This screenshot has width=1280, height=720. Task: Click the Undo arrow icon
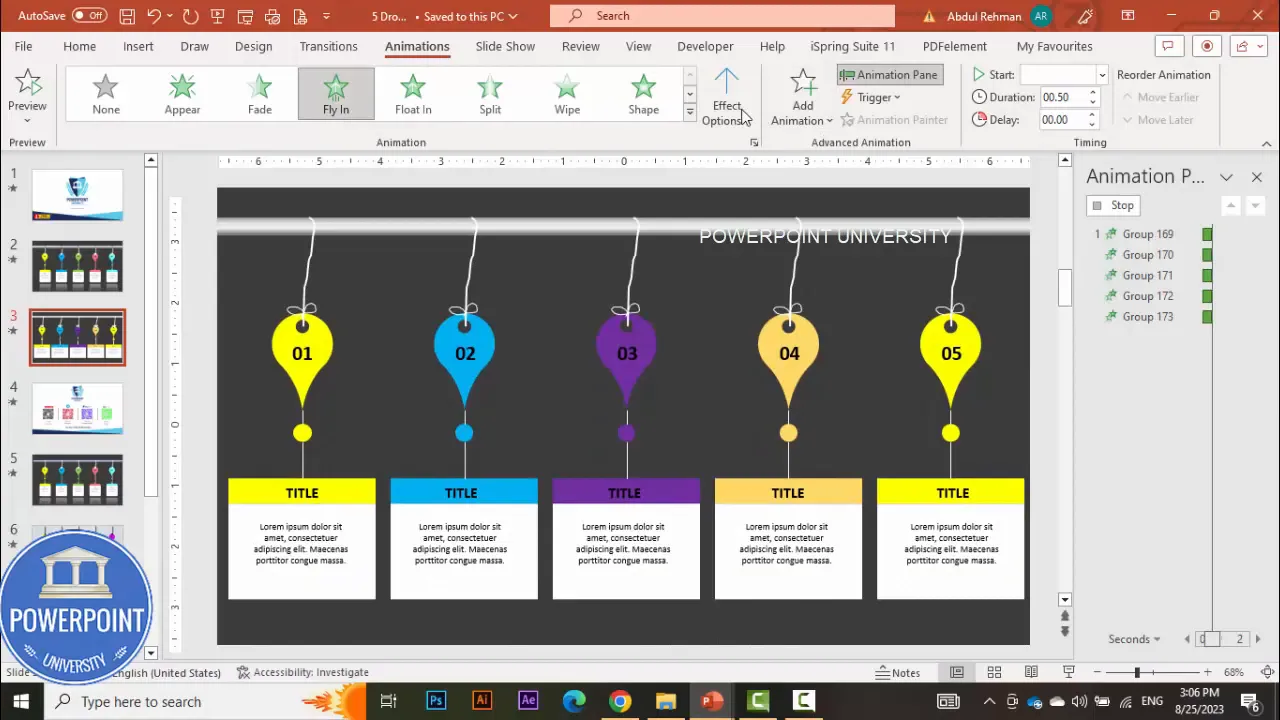pos(154,16)
